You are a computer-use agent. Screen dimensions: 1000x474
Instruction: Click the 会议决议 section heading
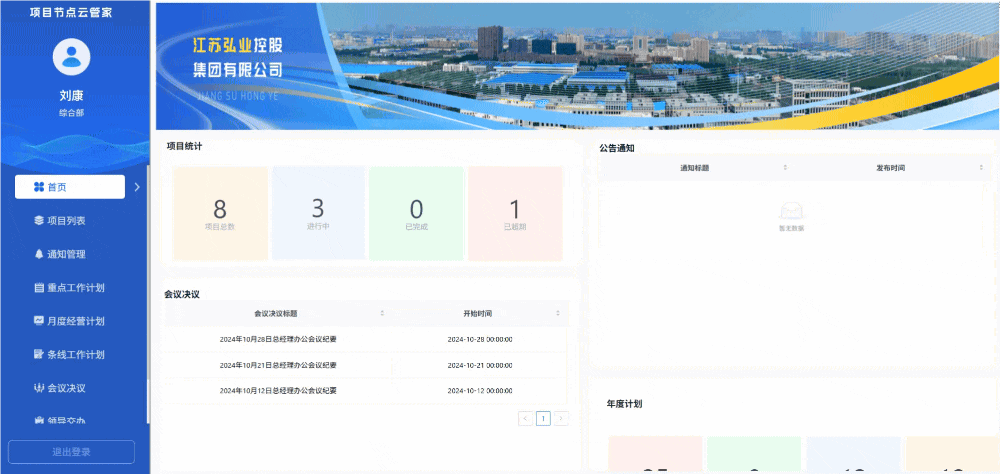[x=182, y=295]
